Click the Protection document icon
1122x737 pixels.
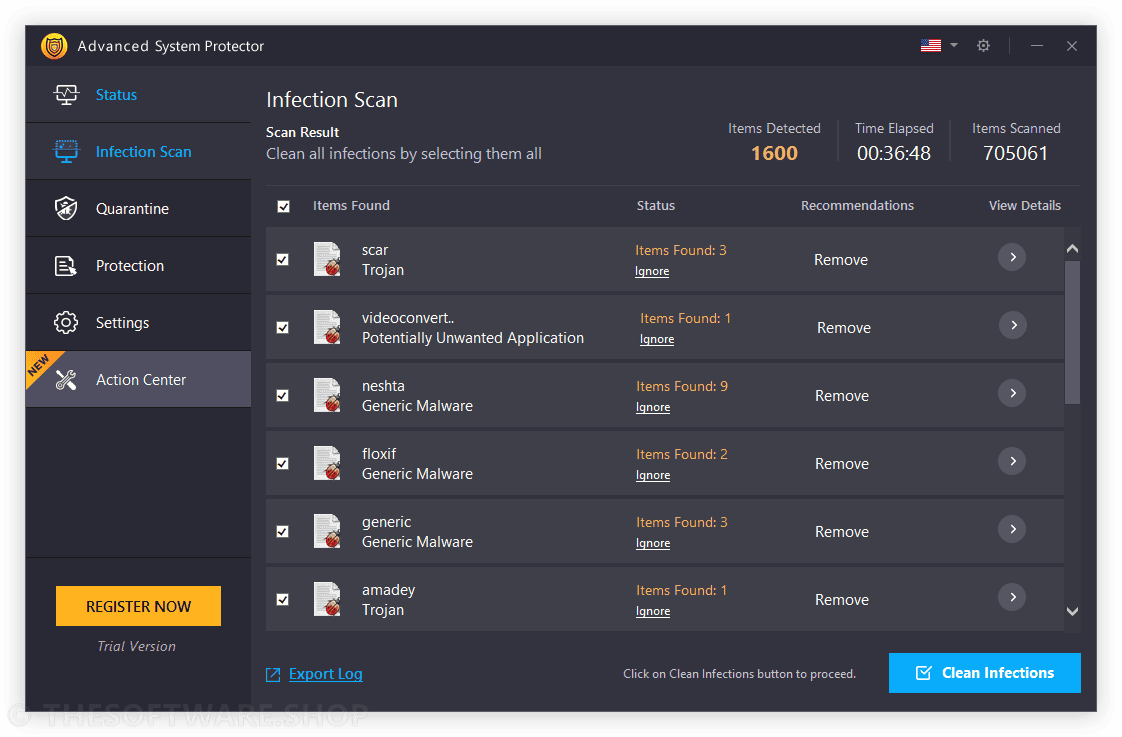(66, 265)
